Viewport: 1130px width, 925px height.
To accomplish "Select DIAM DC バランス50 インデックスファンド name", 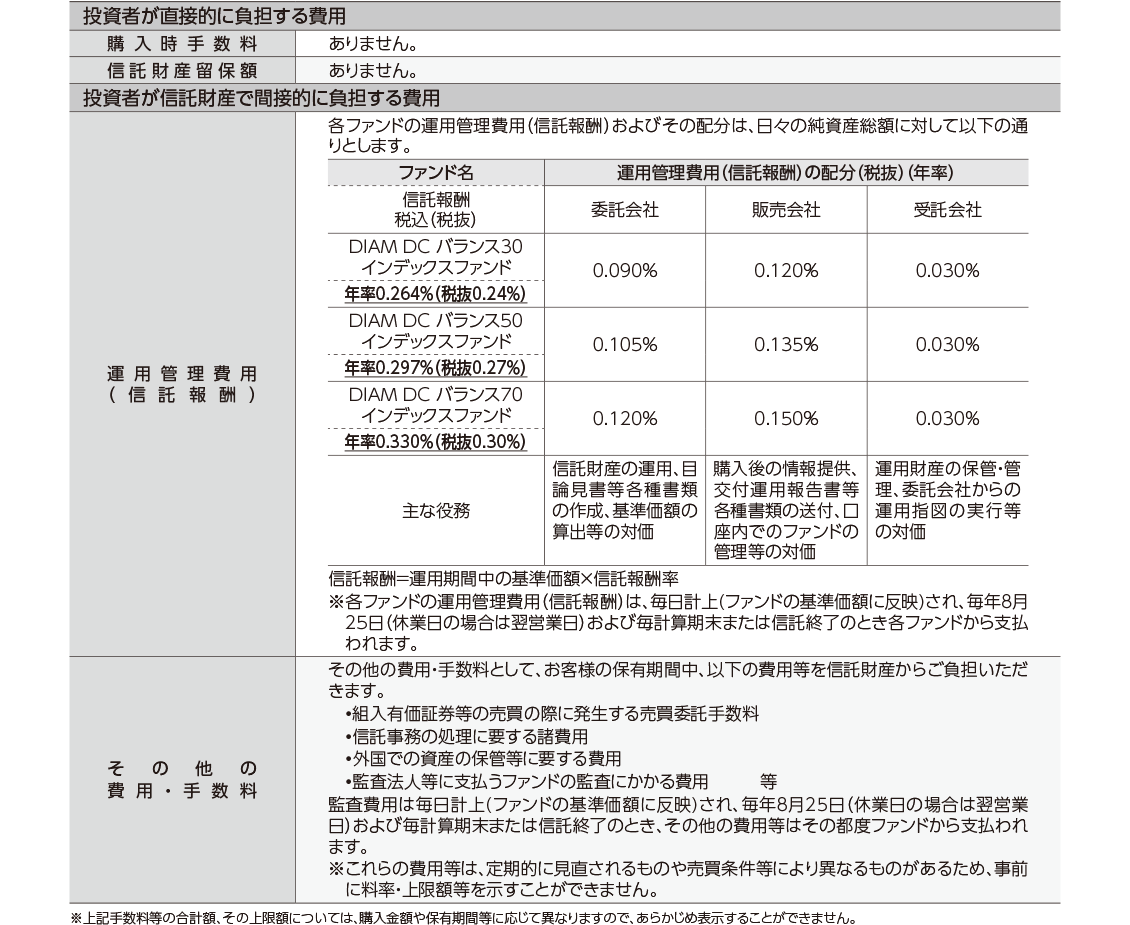I will 435,331.
